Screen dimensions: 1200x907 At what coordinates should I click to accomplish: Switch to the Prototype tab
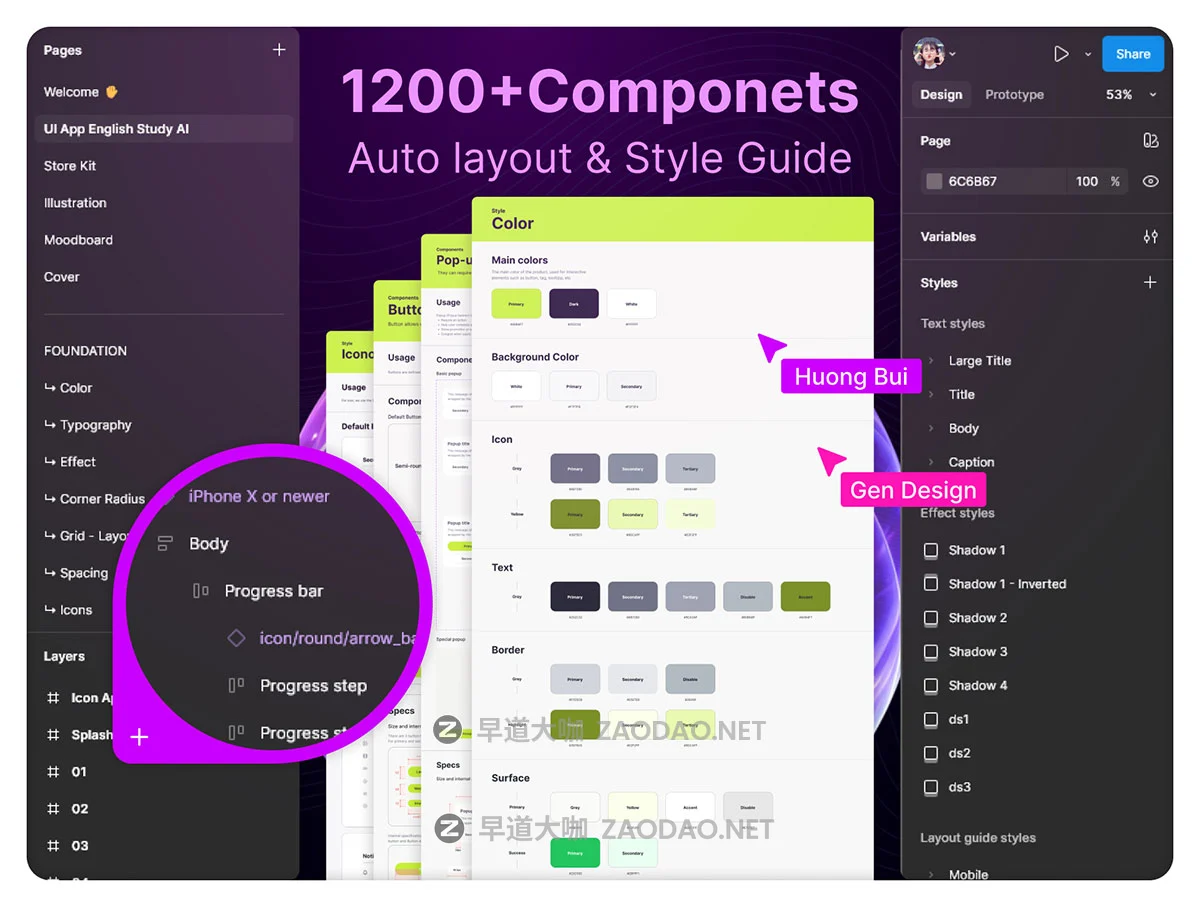click(x=1014, y=95)
